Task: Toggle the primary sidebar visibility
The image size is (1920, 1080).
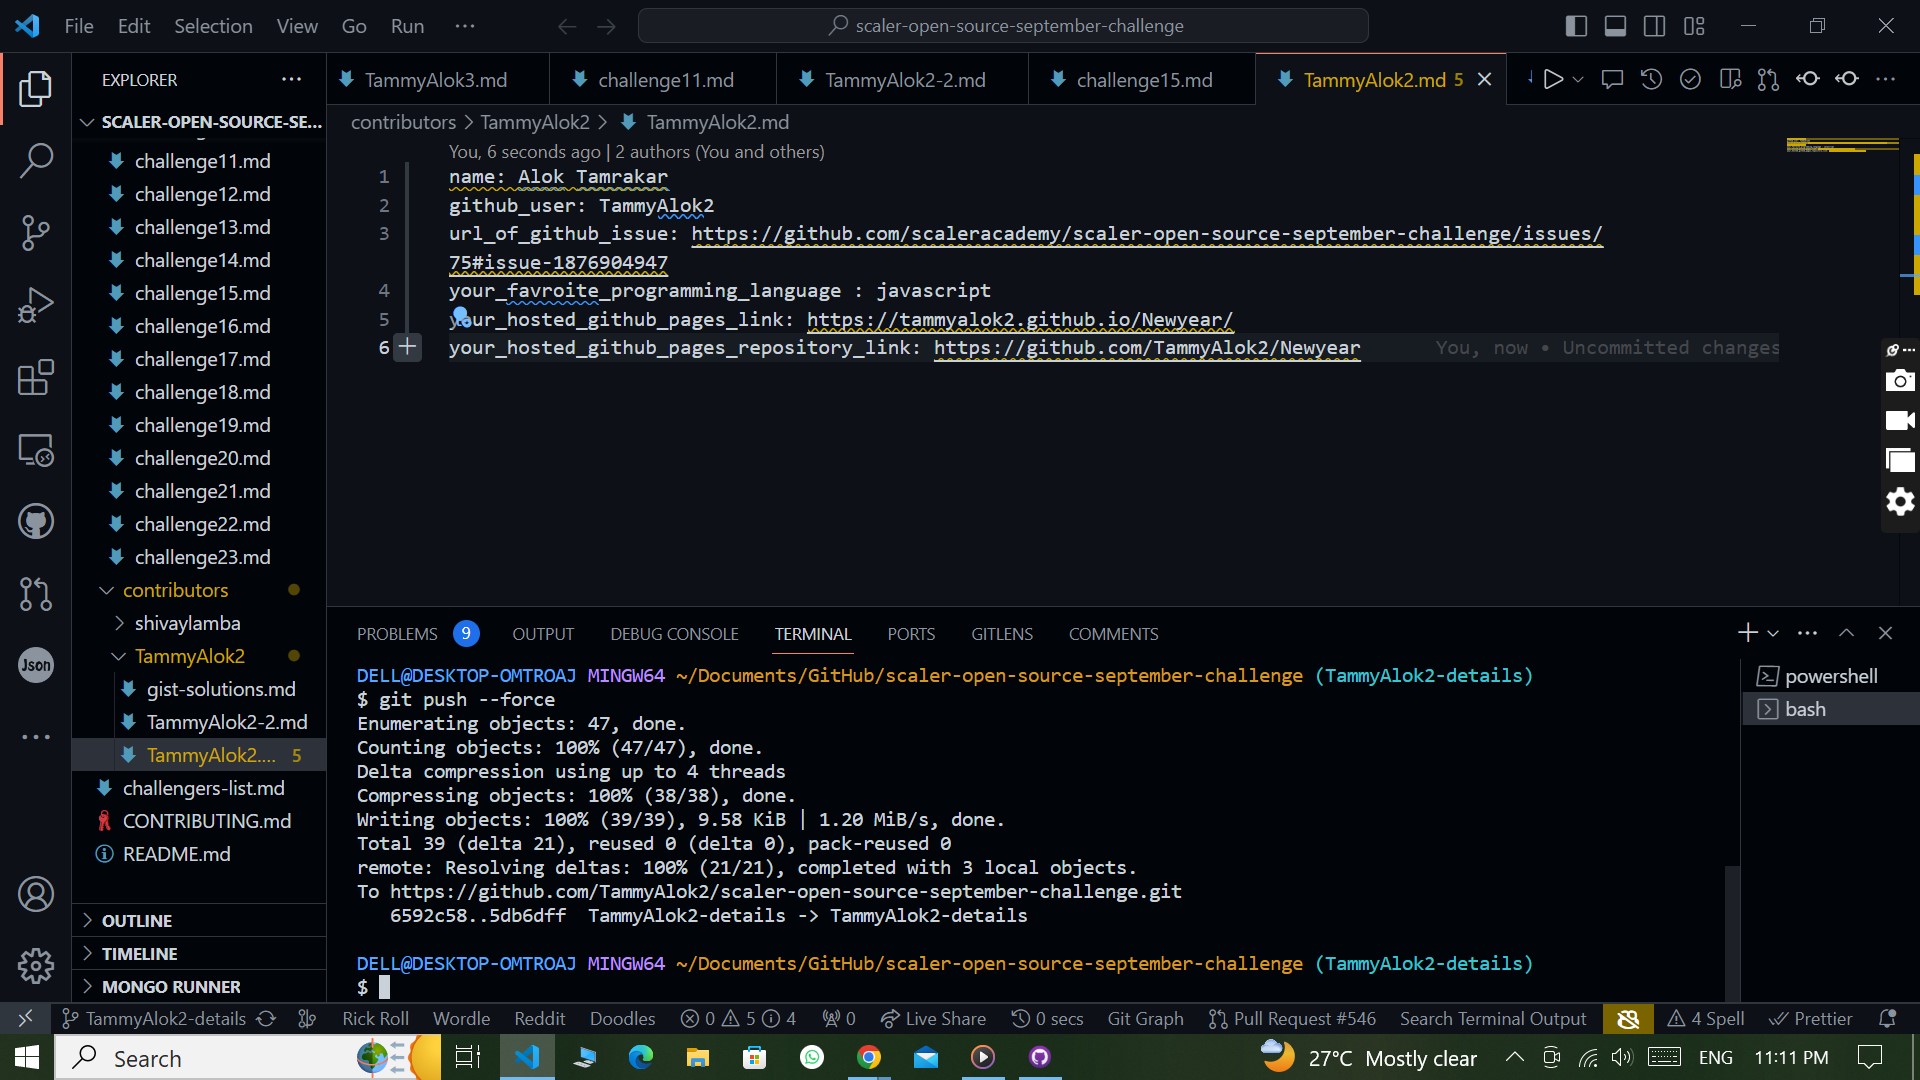Action: pyautogui.click(x=1575, y=25)
